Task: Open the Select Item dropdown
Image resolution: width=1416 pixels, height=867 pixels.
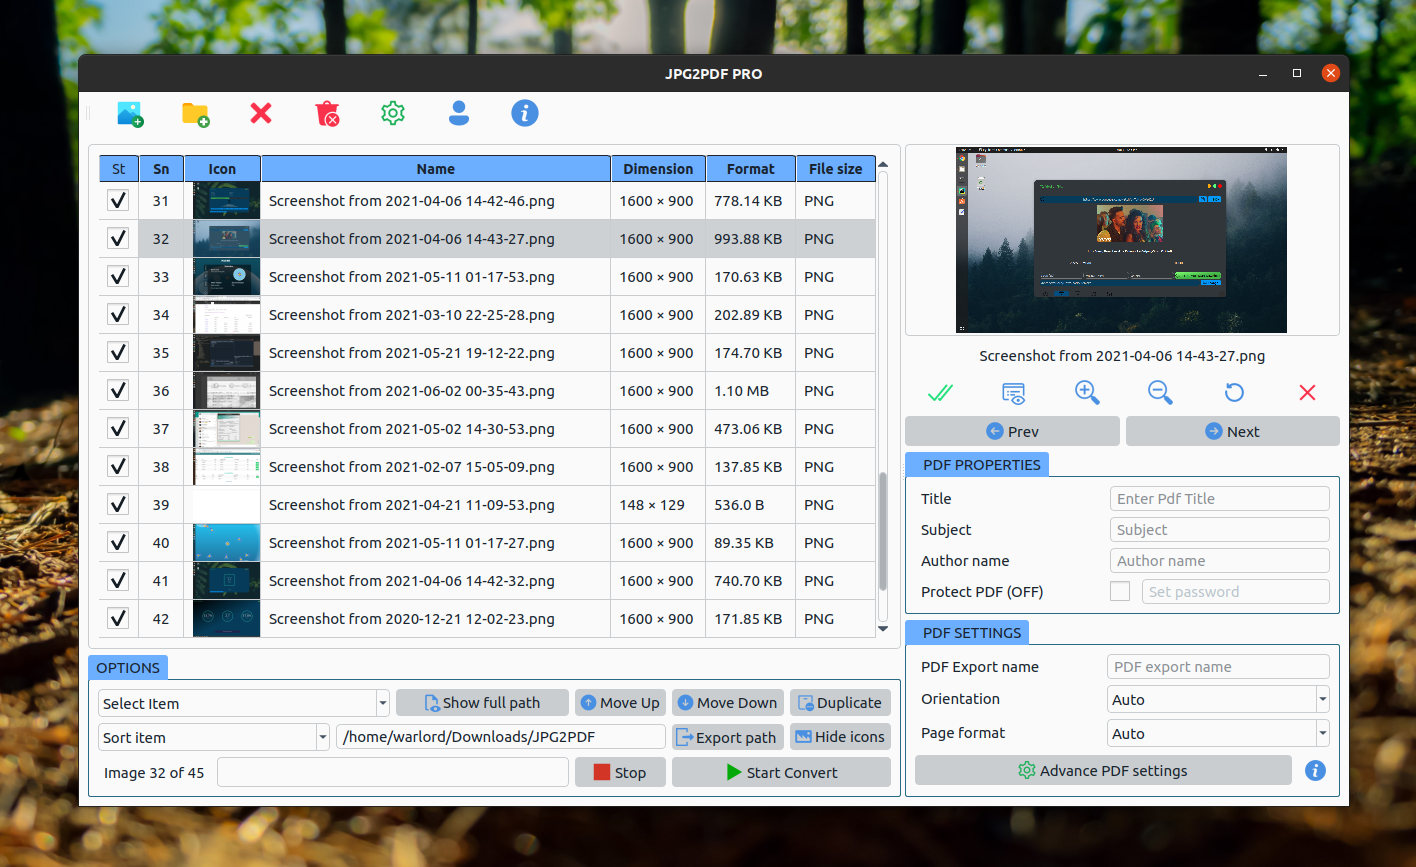Action: pyautogui.click(x=244, y=703)
